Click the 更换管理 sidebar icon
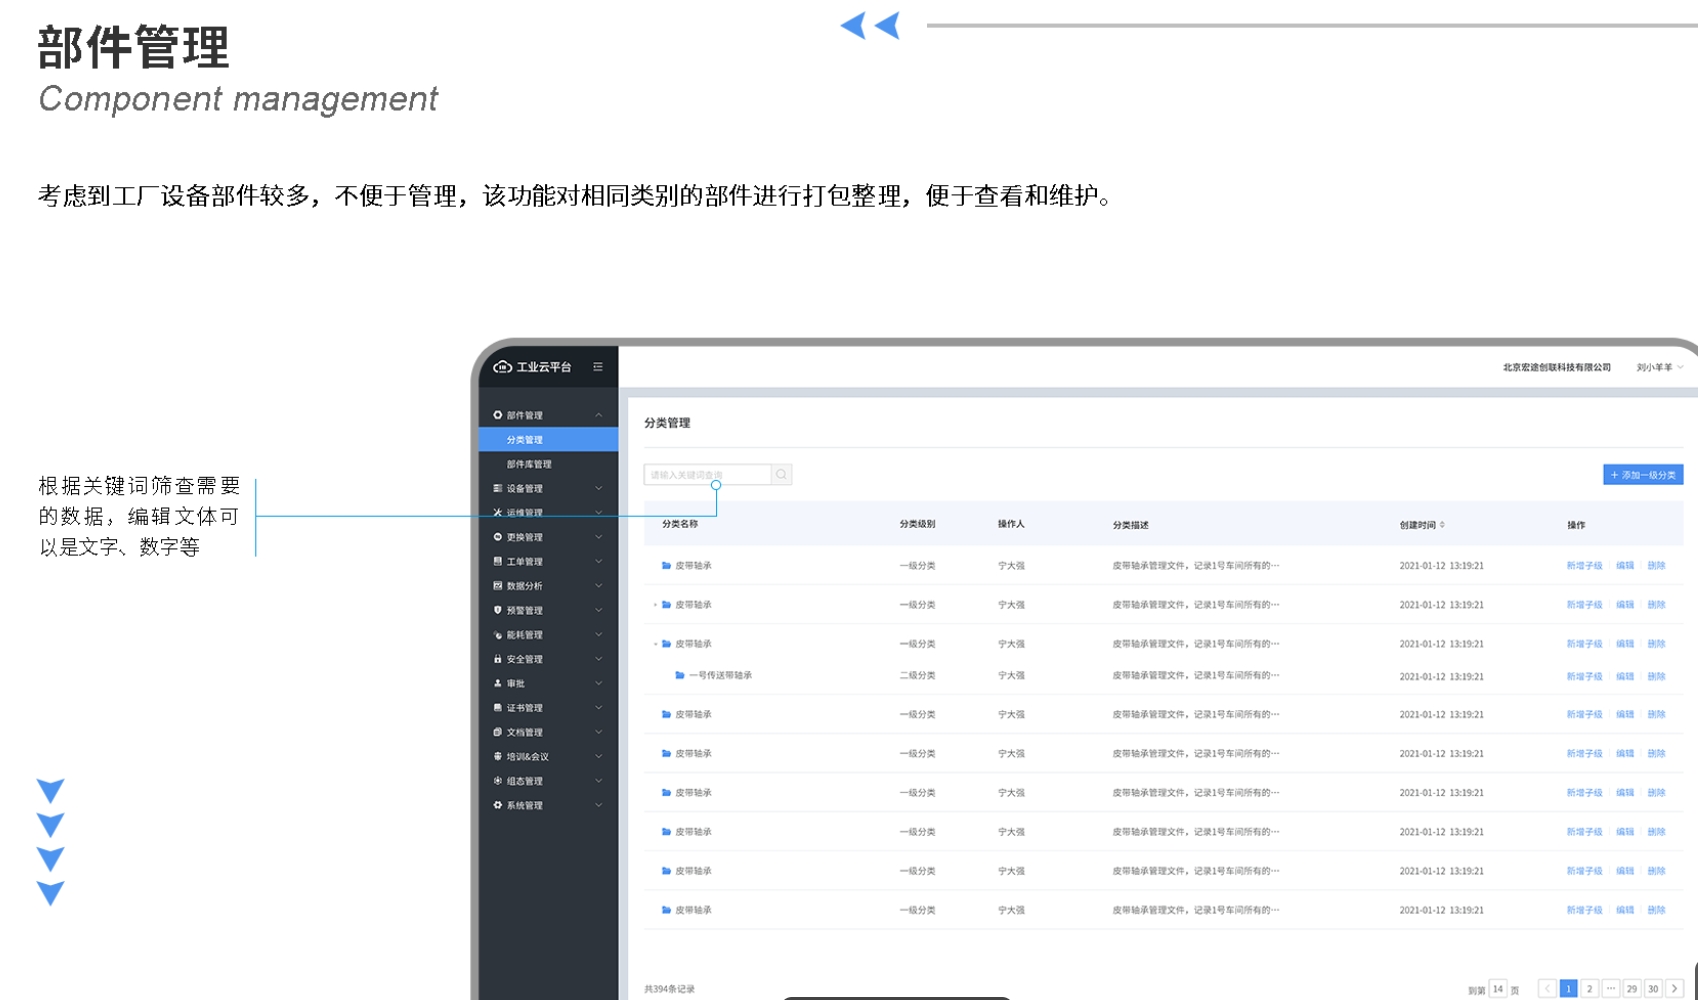 [498, 537]
